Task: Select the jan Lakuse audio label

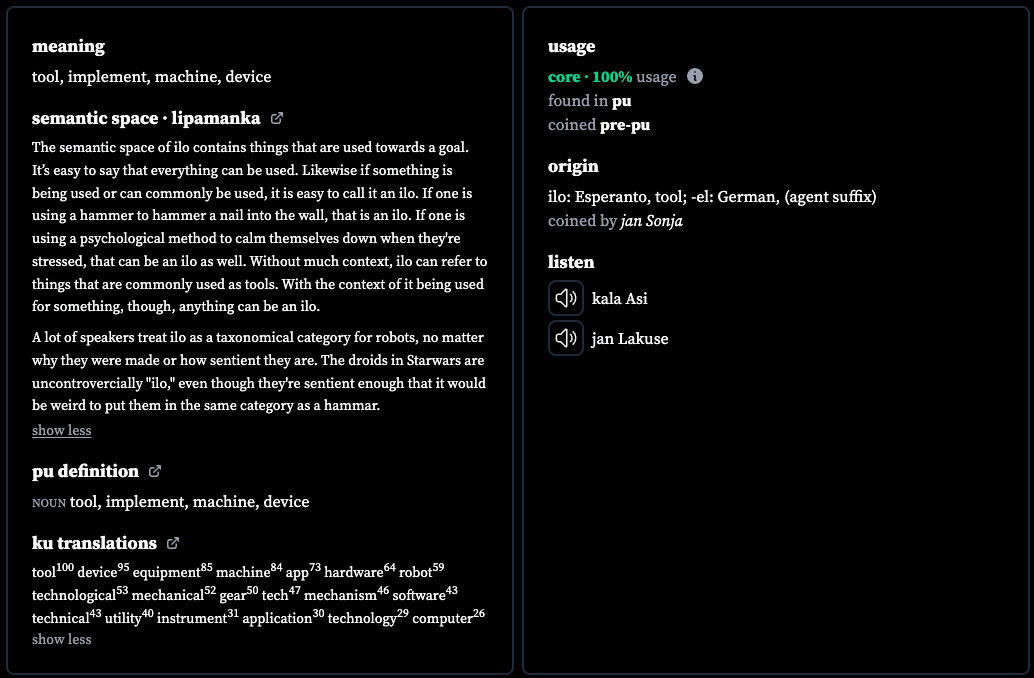Action: coord(630,338)
